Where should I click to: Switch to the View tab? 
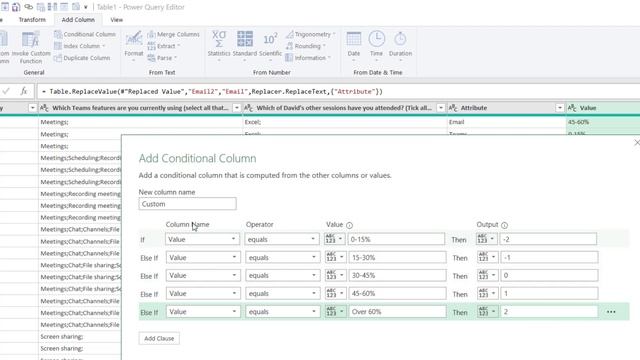click(x=116, y=20)
